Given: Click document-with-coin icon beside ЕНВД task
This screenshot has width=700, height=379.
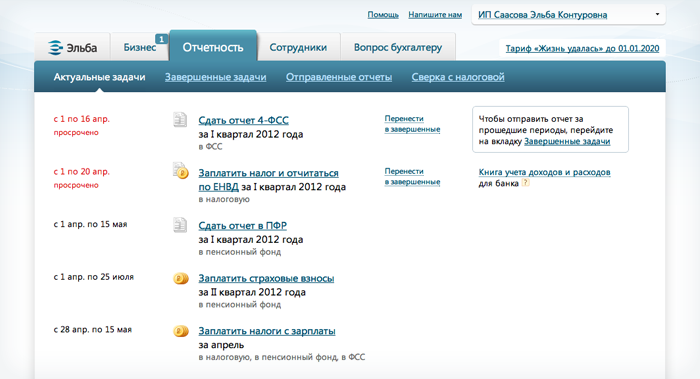Looking at the screenshot, I should (x=181, y=171).
